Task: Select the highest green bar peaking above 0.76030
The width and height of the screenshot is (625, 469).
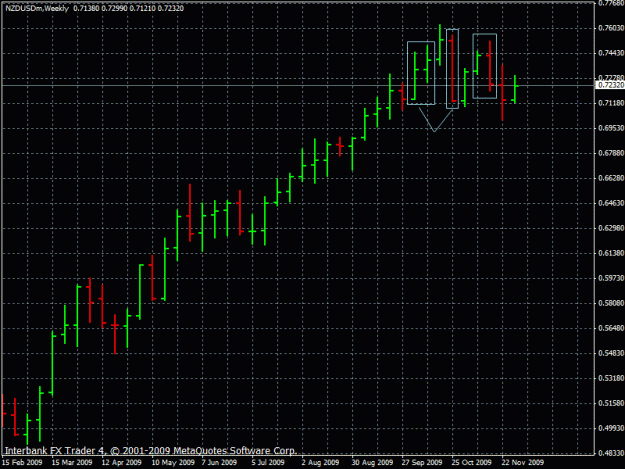Action: (x=440, y=45)
